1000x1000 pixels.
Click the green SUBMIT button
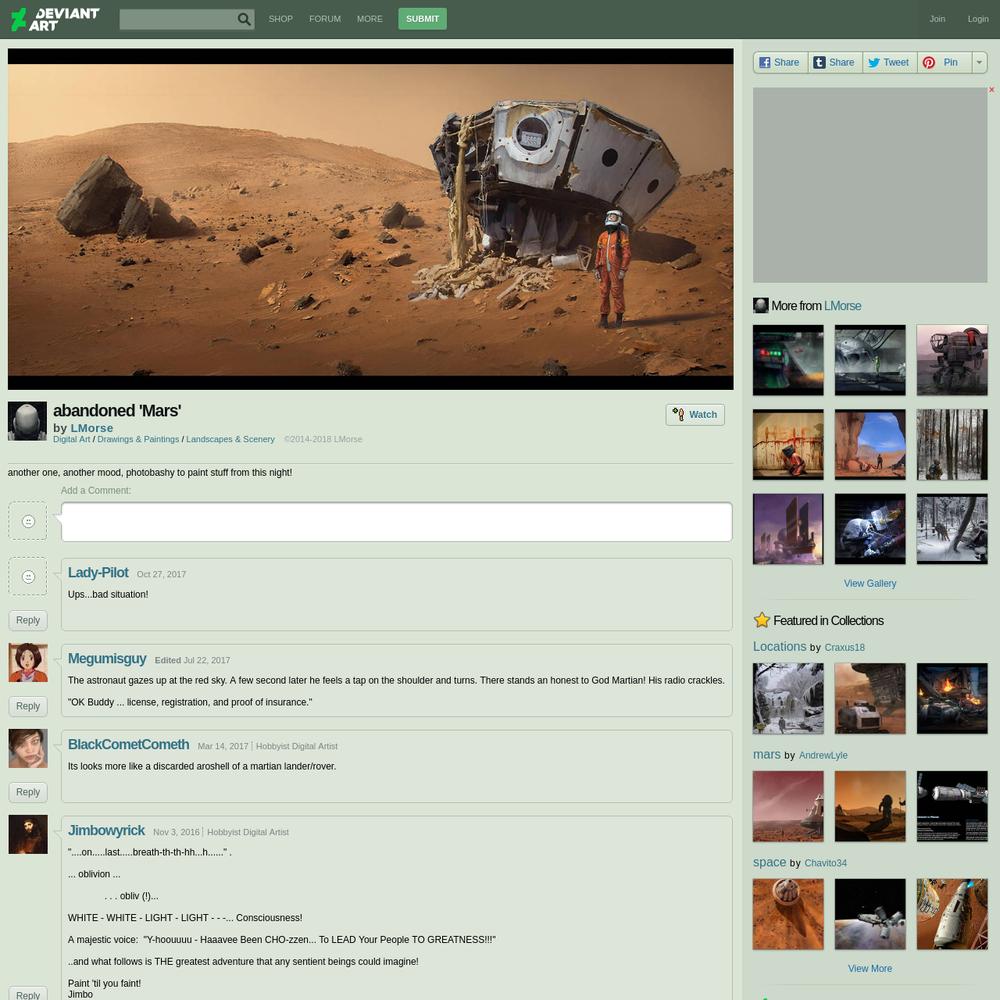pos(422,19)
